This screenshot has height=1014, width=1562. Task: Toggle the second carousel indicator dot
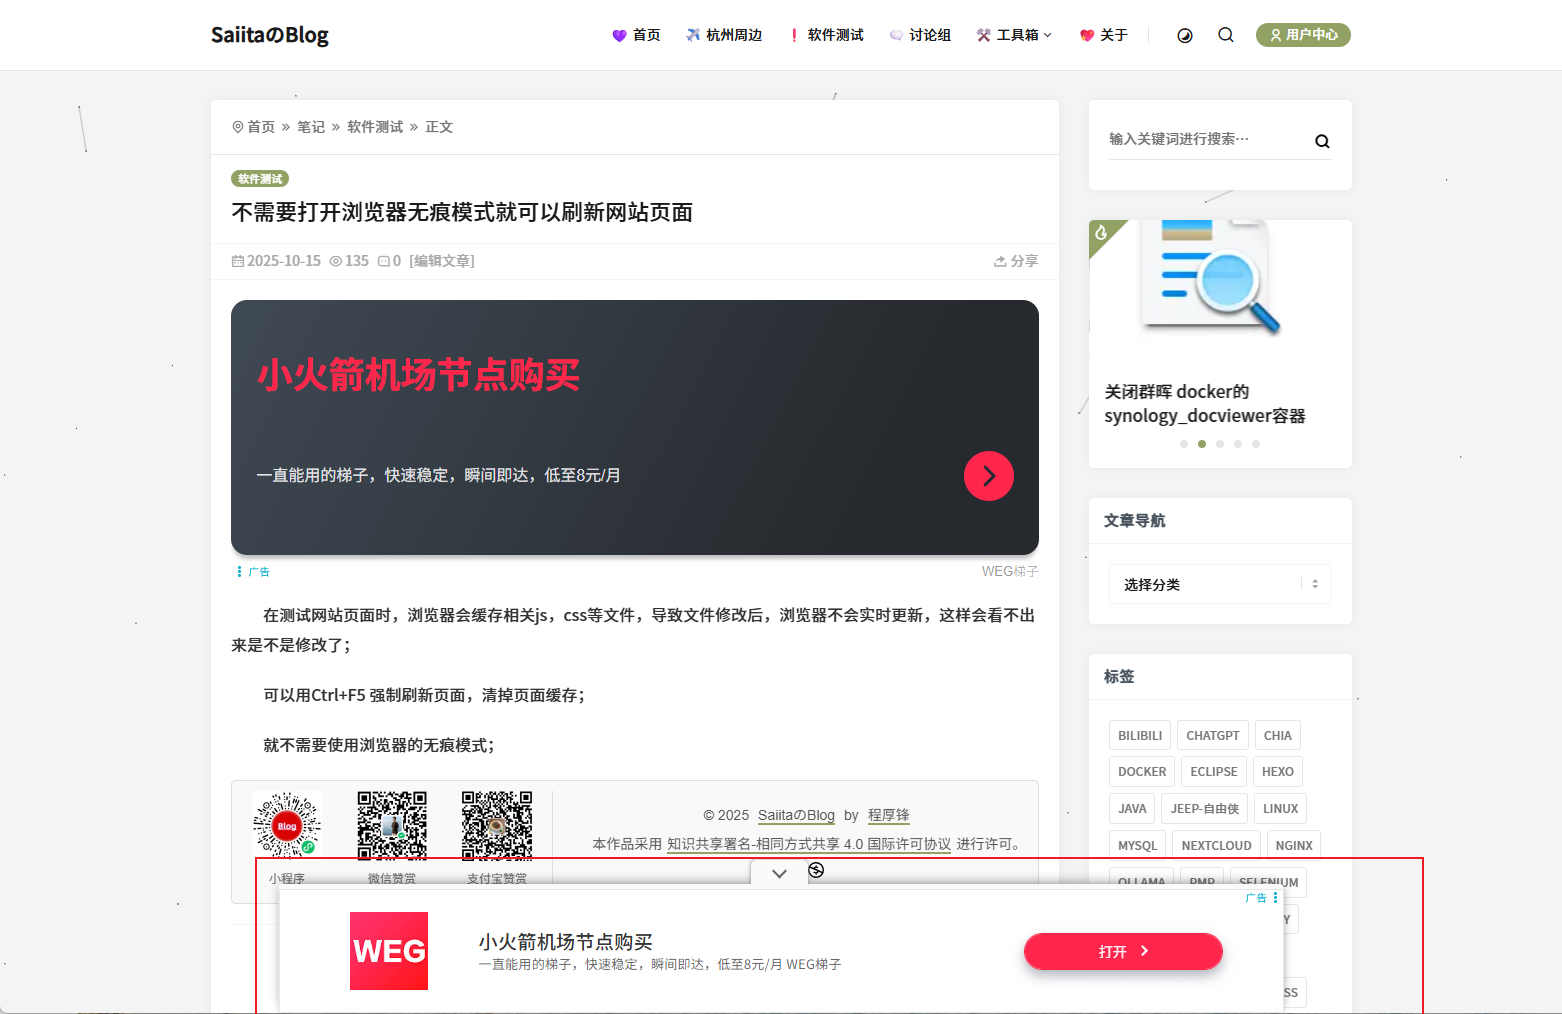[x=1202, y=443]
